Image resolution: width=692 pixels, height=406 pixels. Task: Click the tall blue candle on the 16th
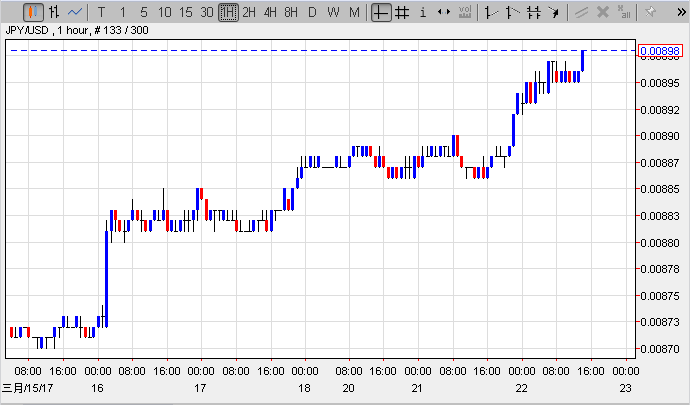click(106, 279)
